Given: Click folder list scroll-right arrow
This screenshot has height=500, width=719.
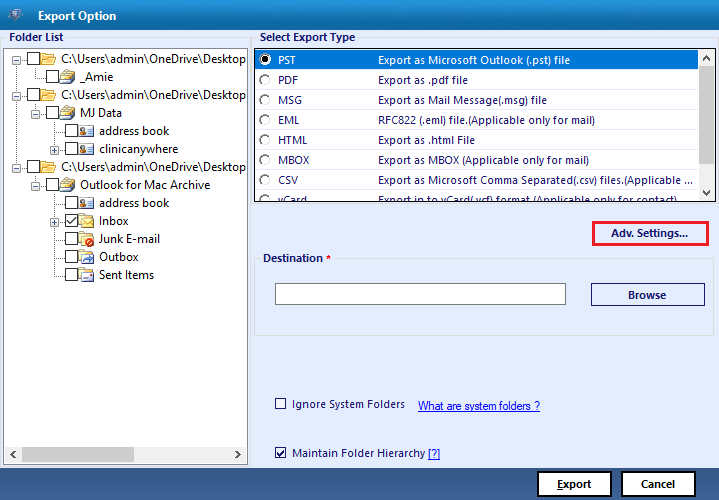Looking at the screenshot, I should pyautogui.click(x=238, y=454).
